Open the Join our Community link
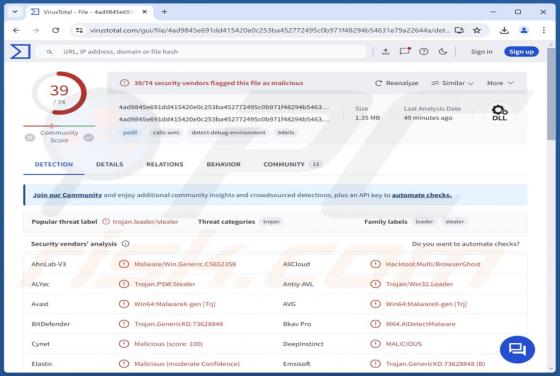The width and height of the screenshot is (560, 376). coord(68,195)
